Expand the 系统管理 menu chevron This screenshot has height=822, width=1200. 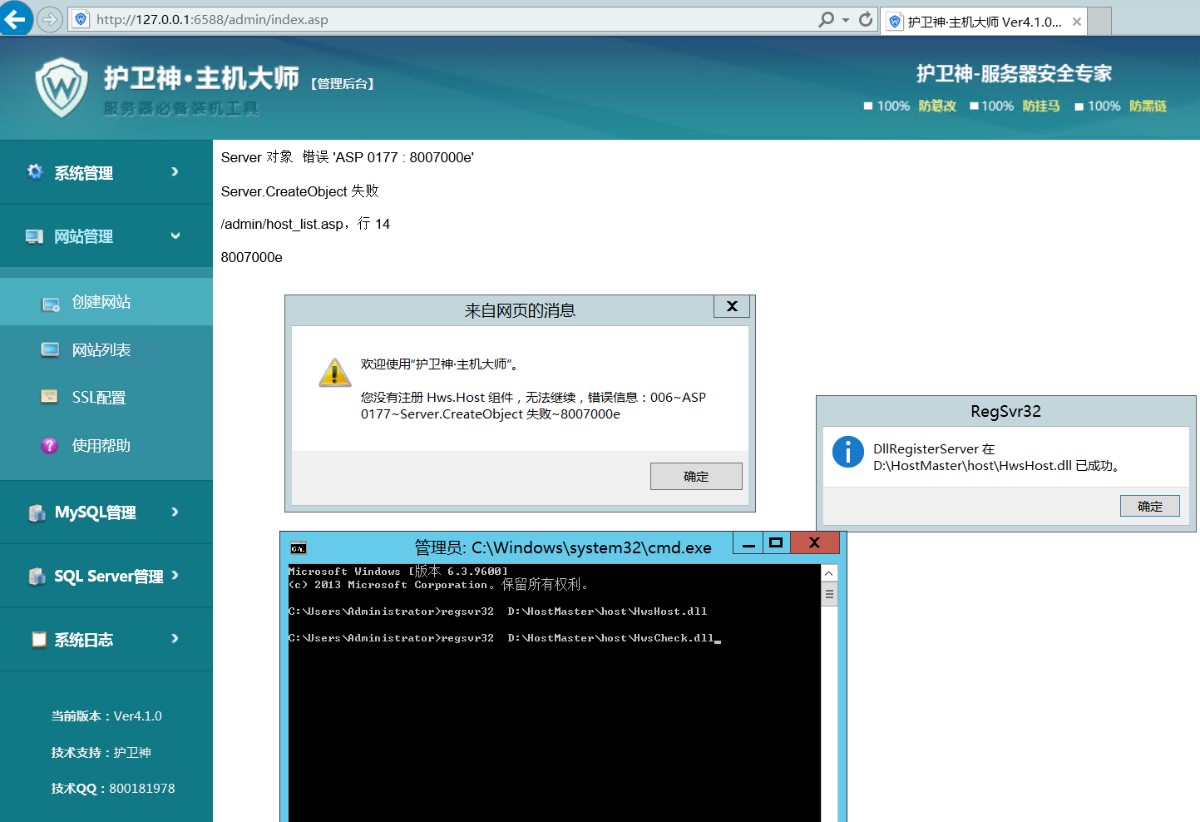pyautogui.click(x=175, y=172)
